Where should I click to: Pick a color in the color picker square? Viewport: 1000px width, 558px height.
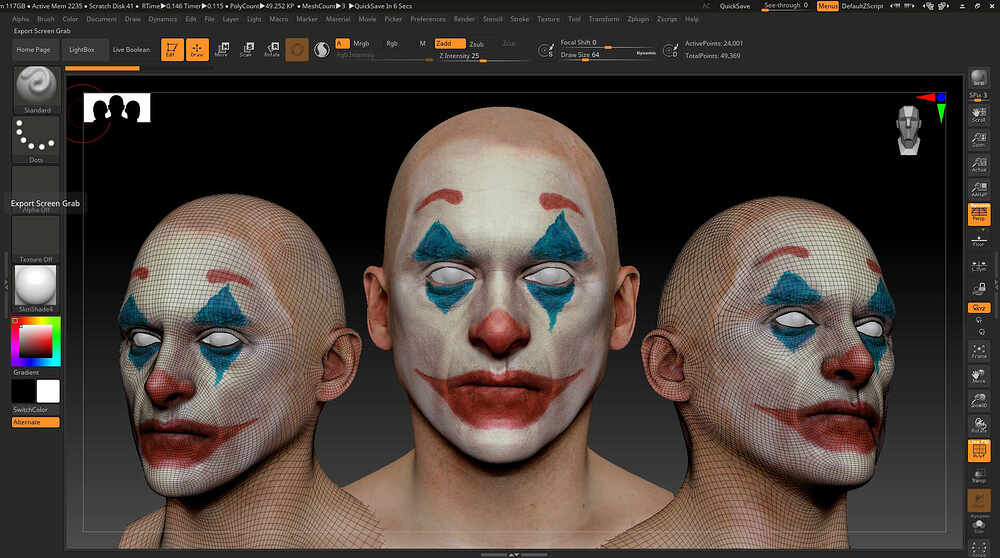[x=36, y=341]
